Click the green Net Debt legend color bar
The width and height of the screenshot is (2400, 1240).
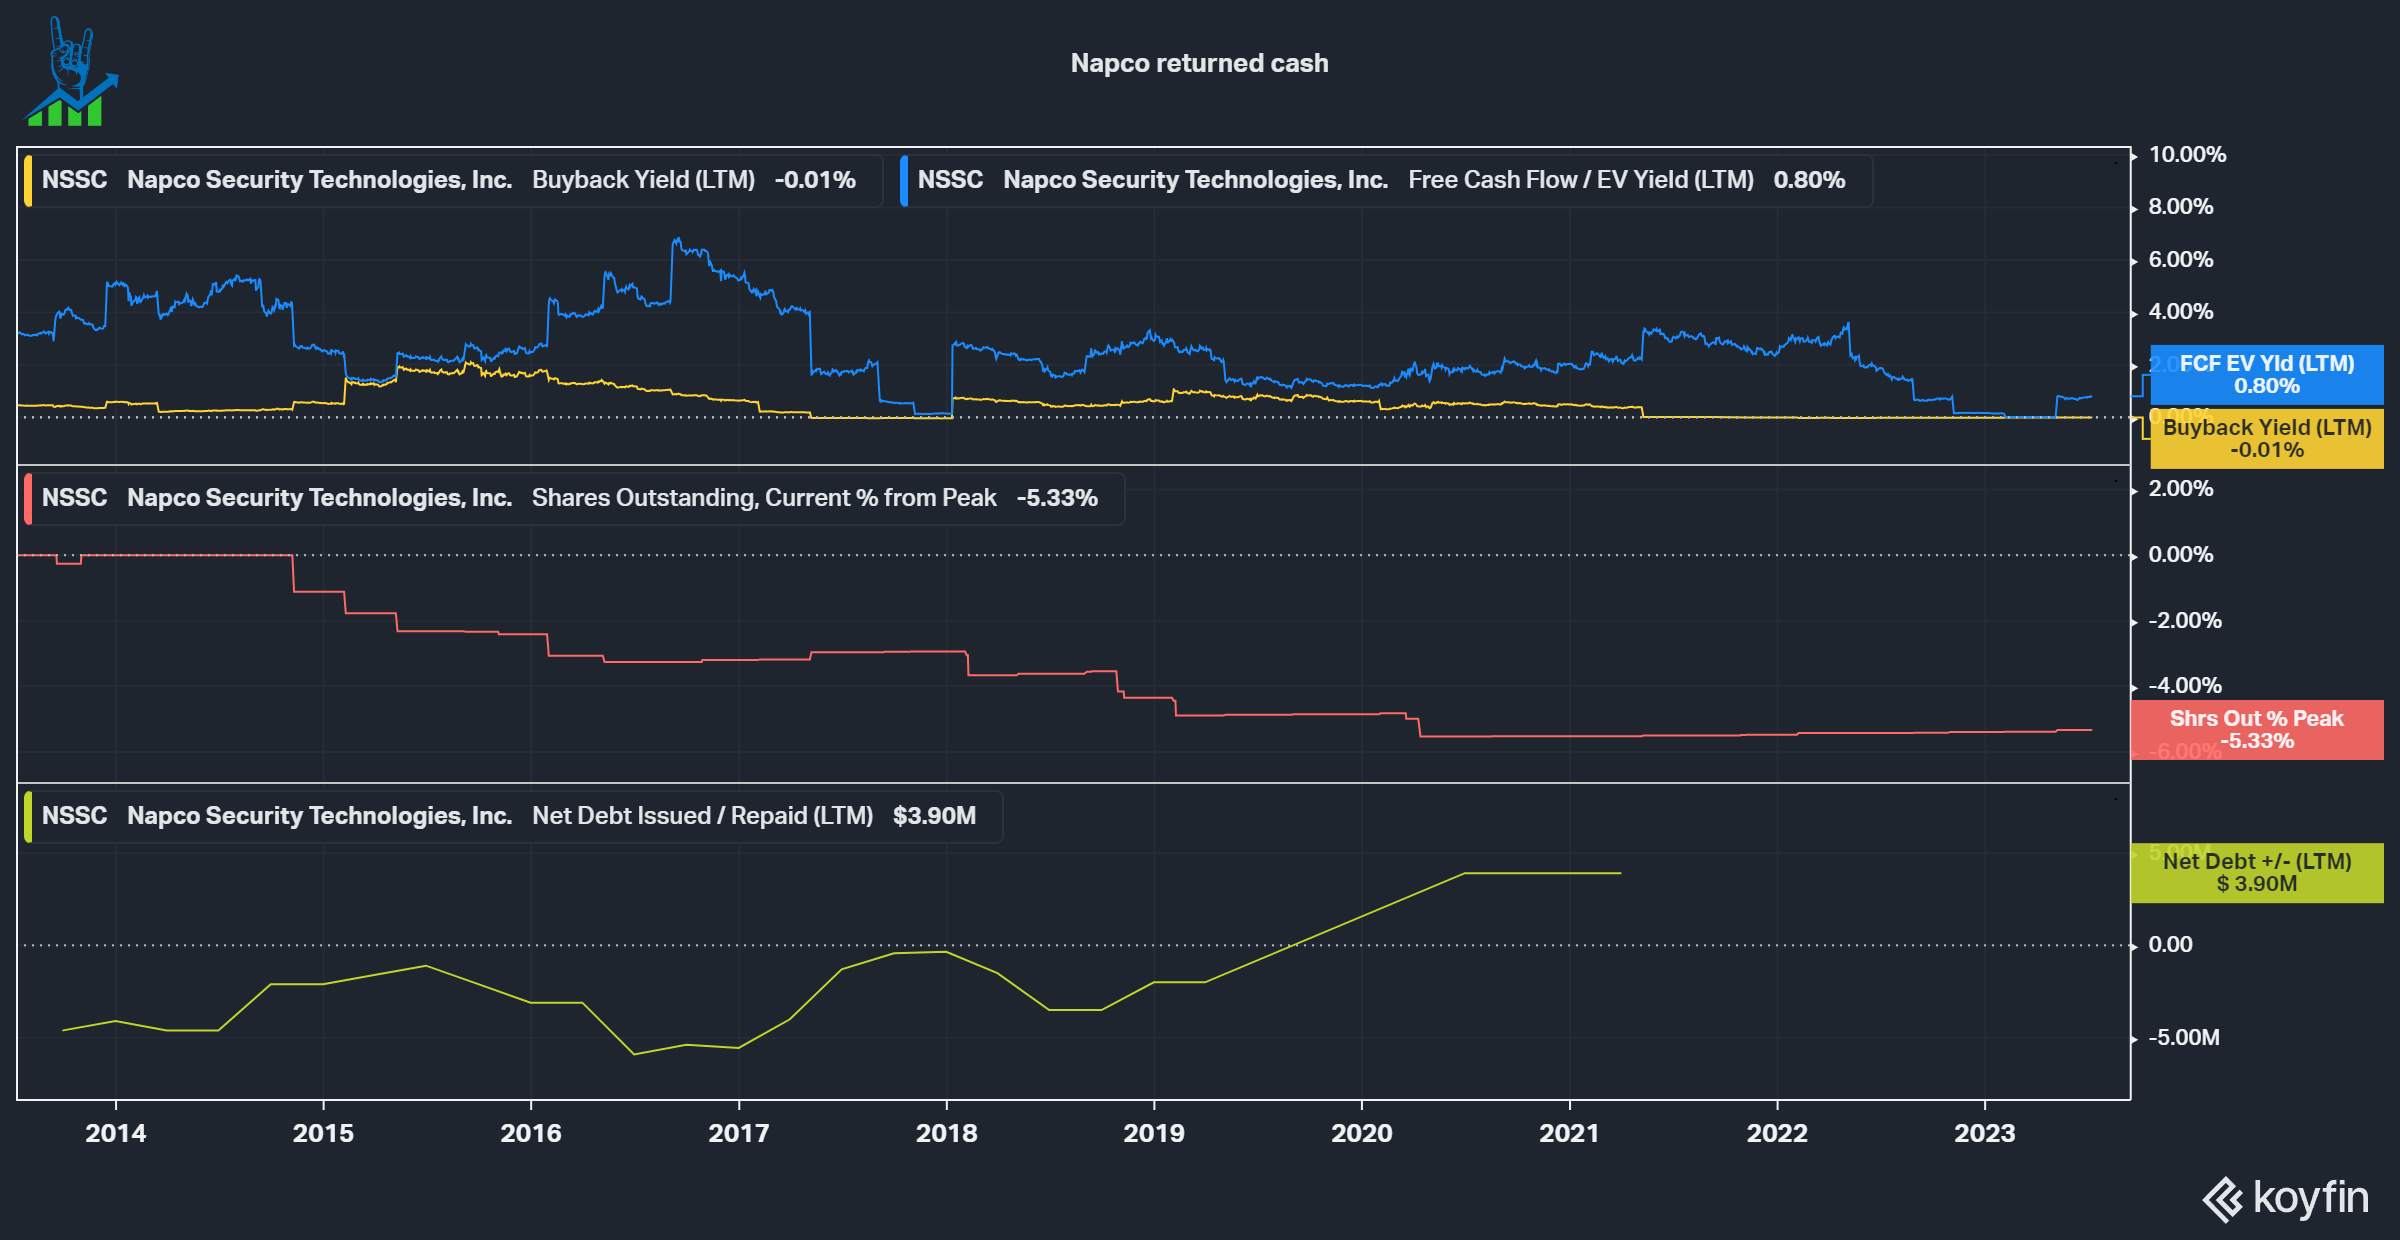(28, 817)
